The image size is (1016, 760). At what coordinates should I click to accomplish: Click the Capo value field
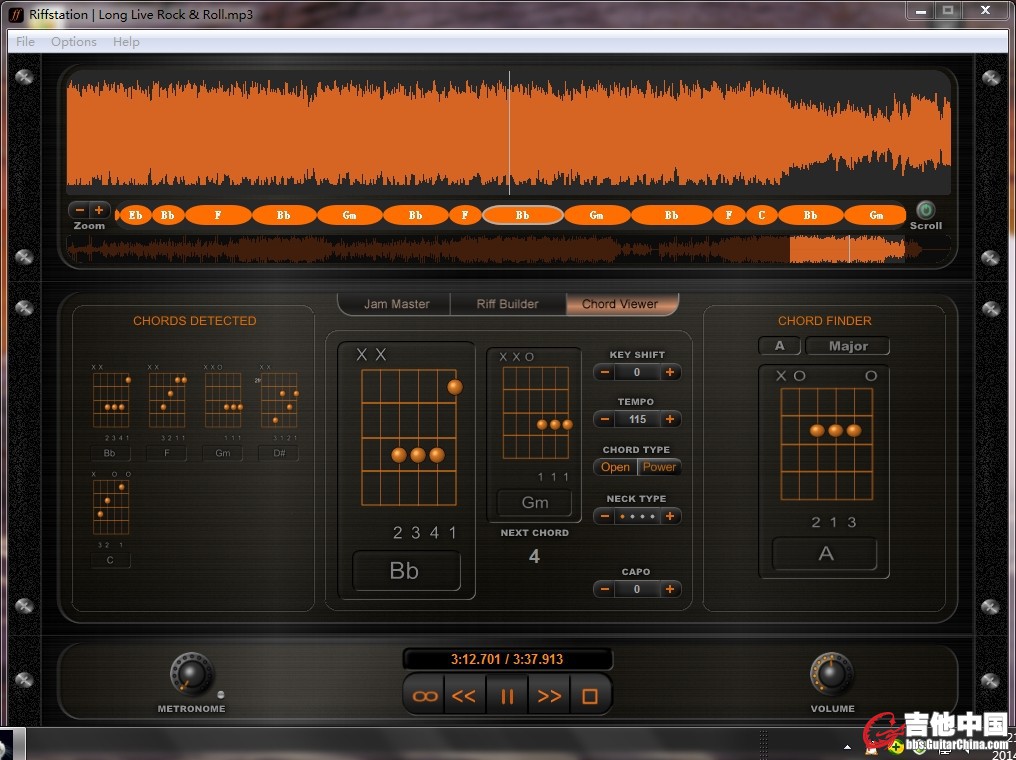click(x=637, y=589)
